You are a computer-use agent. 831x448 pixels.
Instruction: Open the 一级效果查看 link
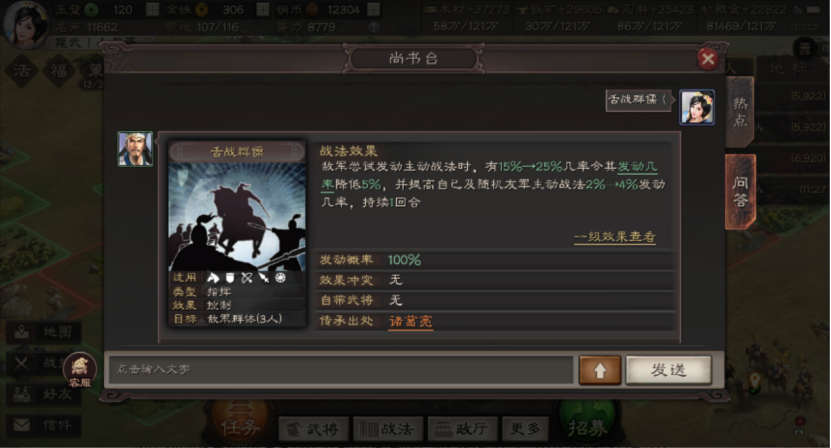pos(615,236)
